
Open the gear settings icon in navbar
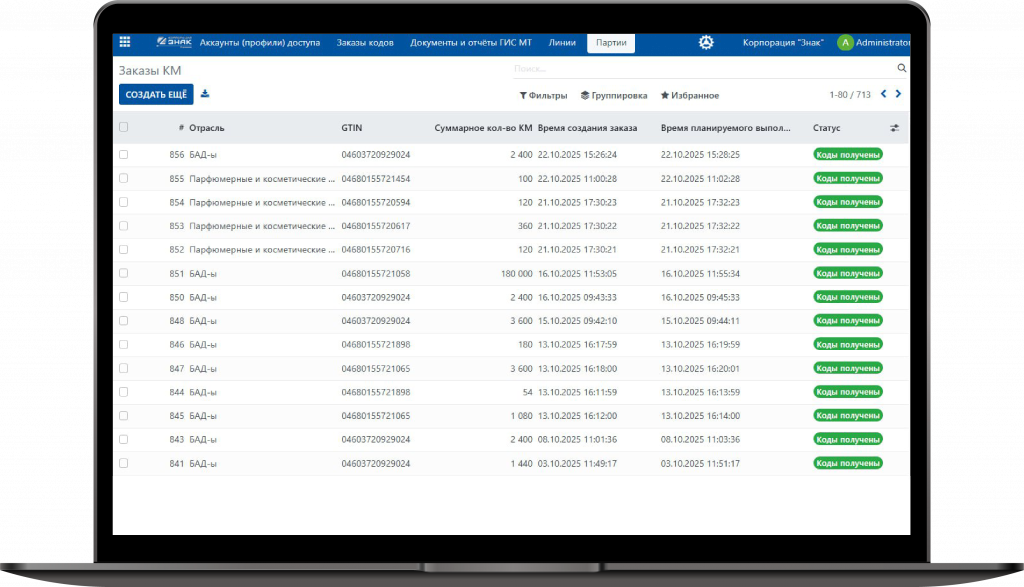tap(706, 42)
